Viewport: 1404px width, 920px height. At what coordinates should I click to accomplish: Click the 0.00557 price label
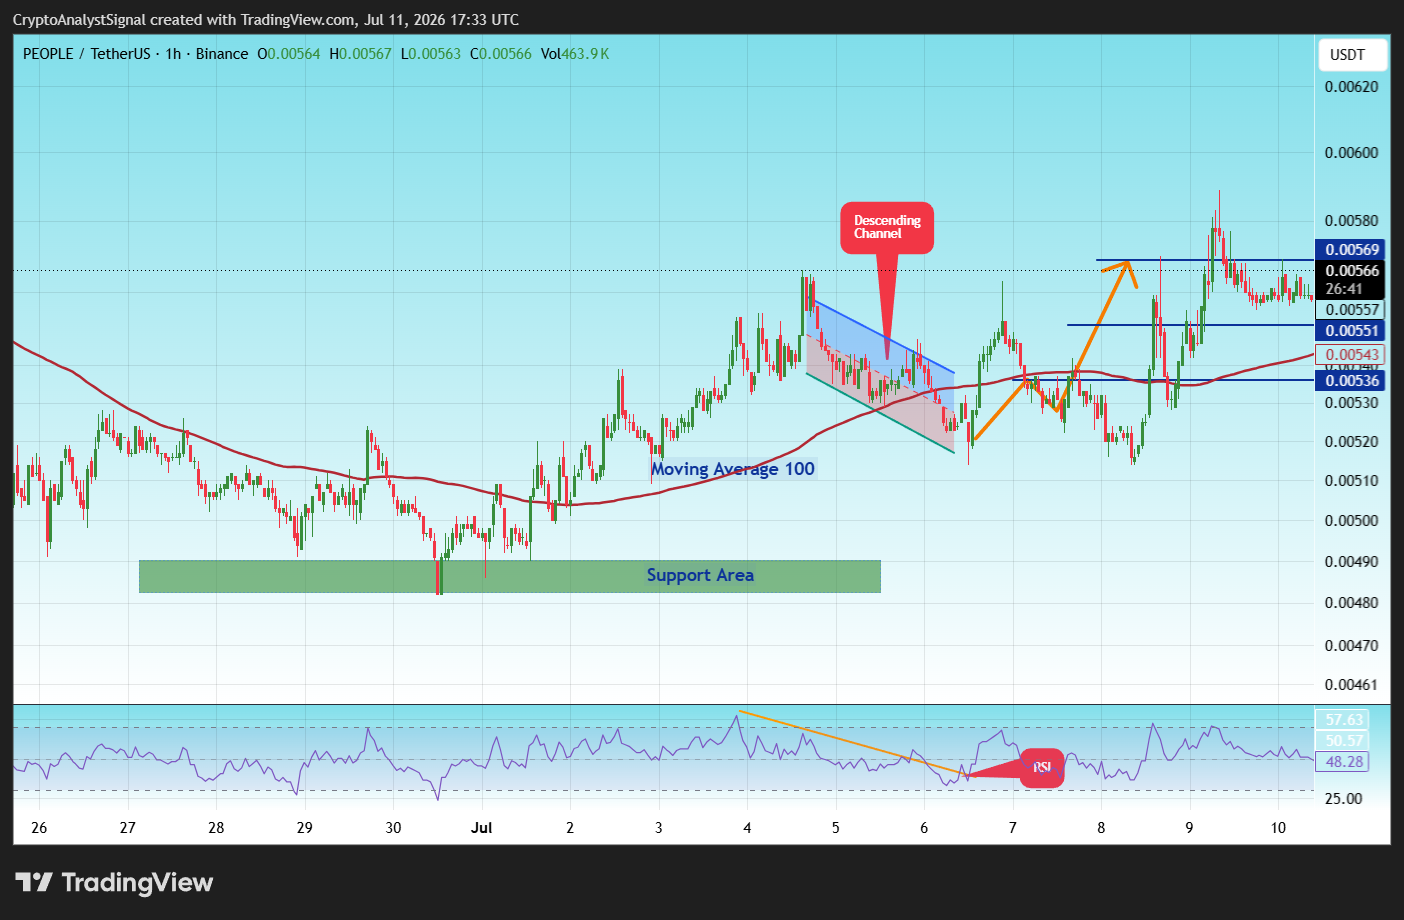pyautogui.click(x=1352, y=310)
